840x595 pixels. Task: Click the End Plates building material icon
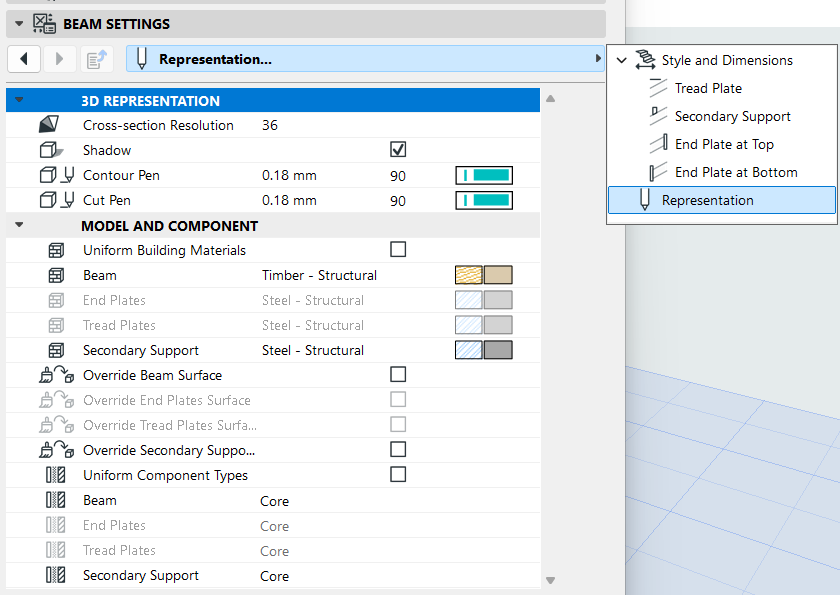[x=56, y=300]
